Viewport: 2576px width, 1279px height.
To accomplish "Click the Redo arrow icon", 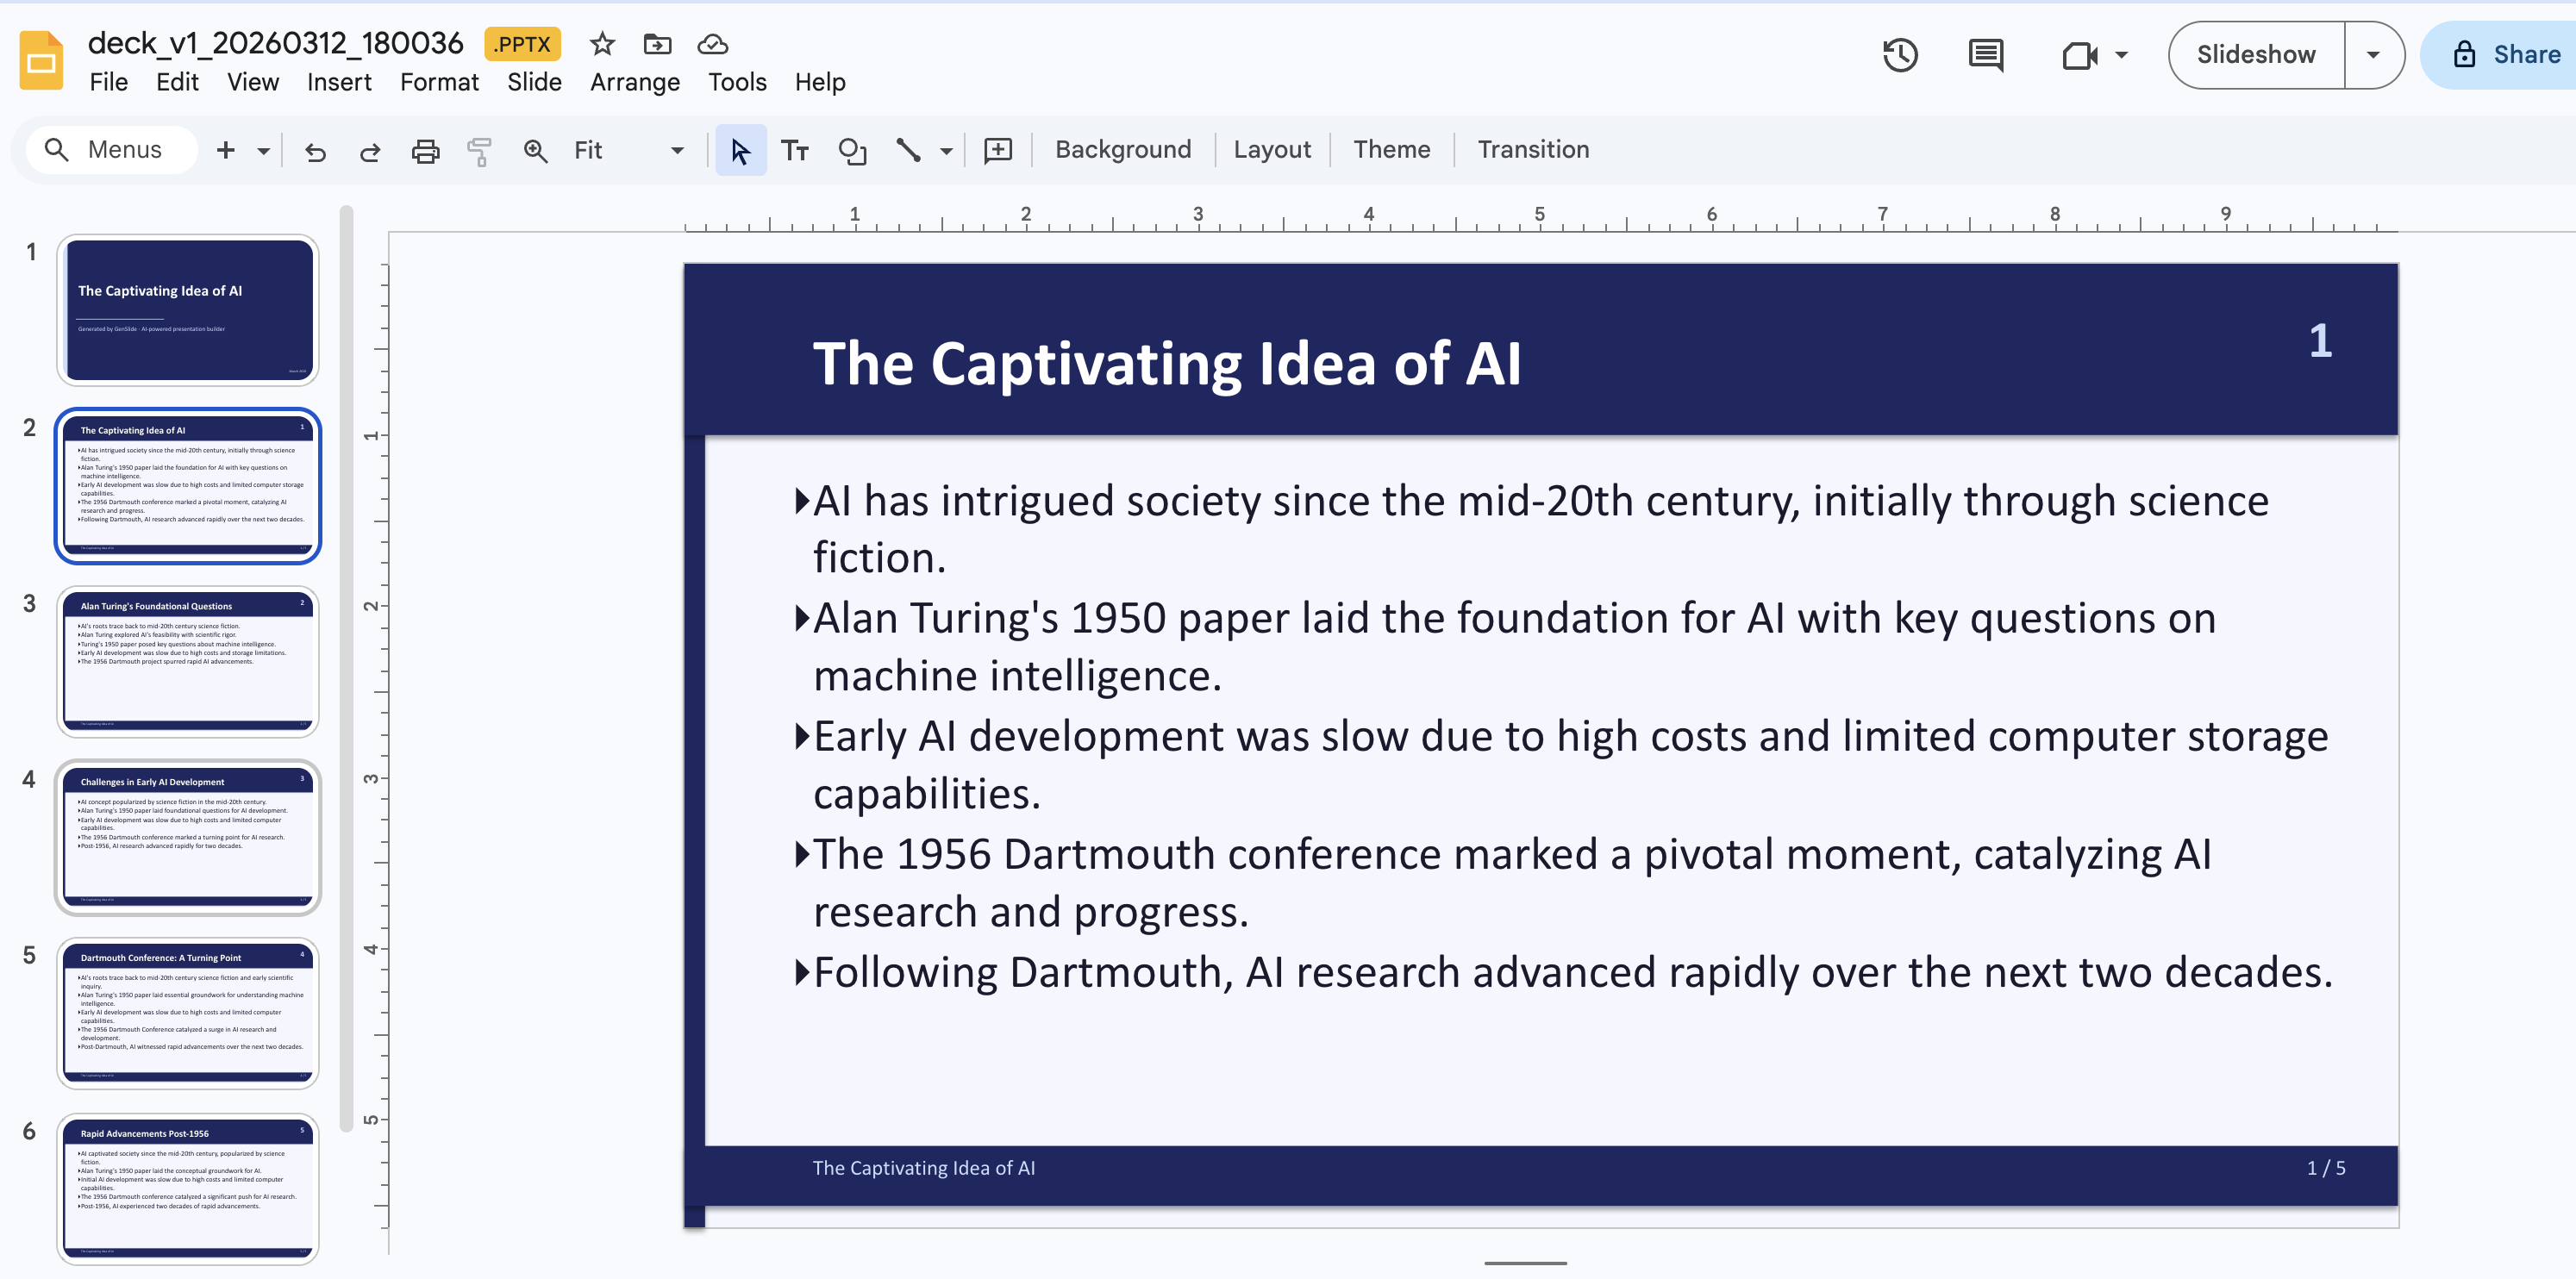I will (370, 151).
